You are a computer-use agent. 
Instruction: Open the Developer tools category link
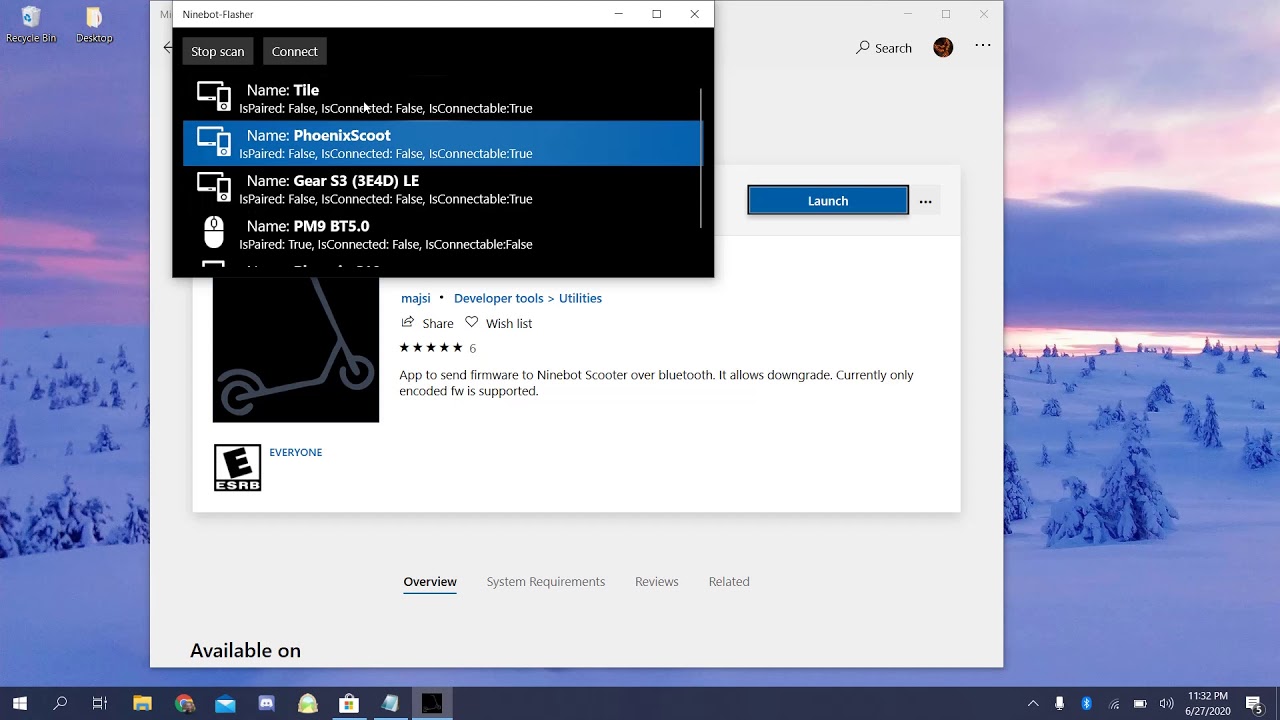[498, 298]
